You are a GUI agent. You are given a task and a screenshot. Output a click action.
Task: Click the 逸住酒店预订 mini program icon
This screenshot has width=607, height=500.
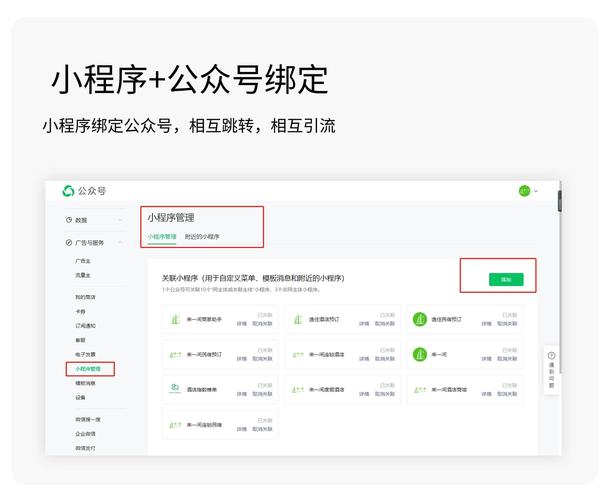point(298,319)
